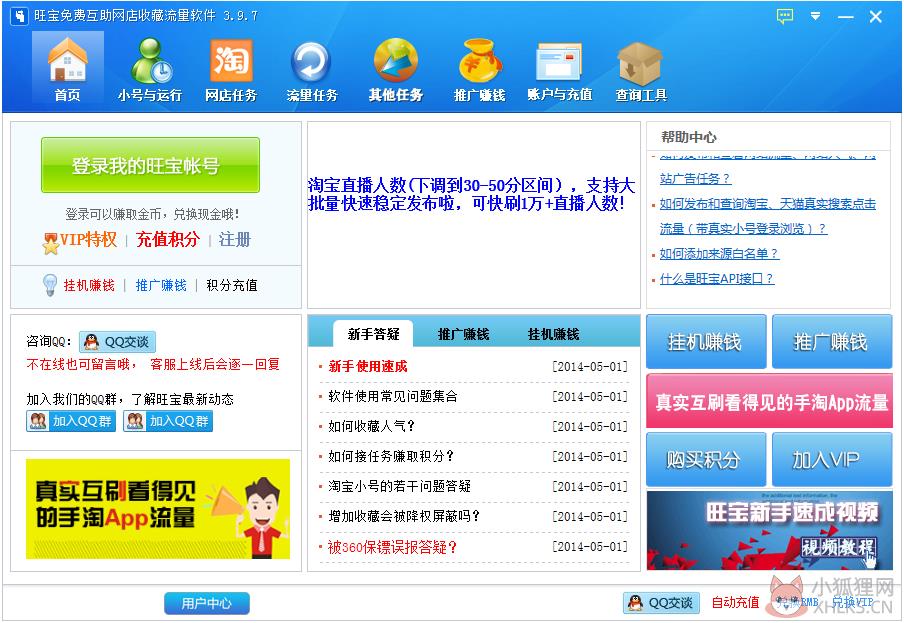
Task: Click the red 挂机赚钱 link under login
Action: 89,285
